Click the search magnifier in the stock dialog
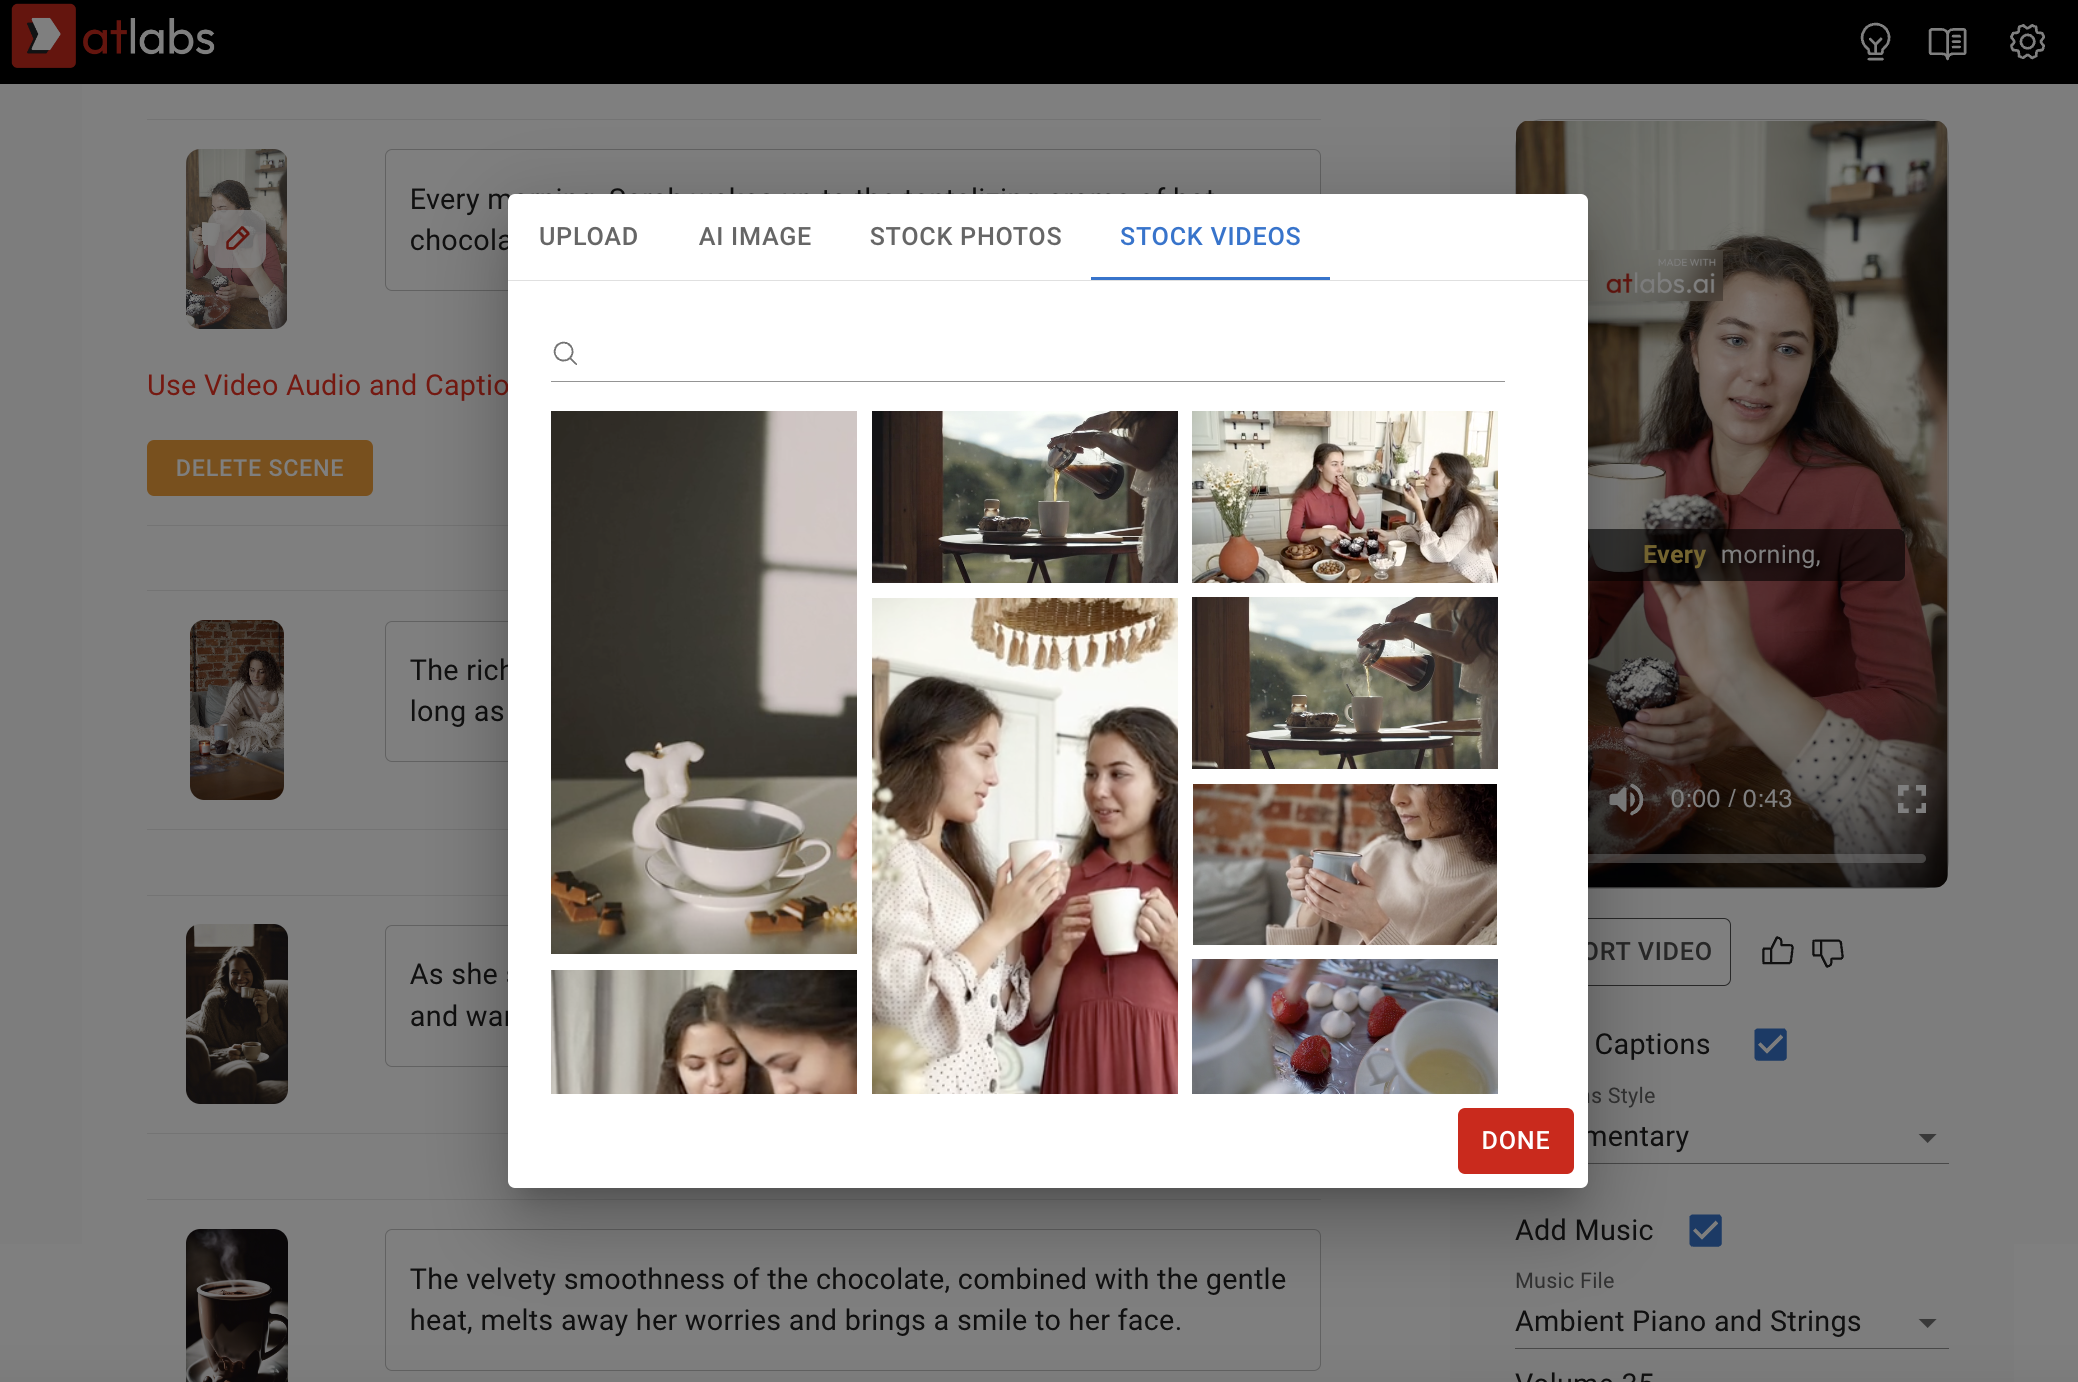This screenshot has height=1382, width=2078. click(566, 354)
